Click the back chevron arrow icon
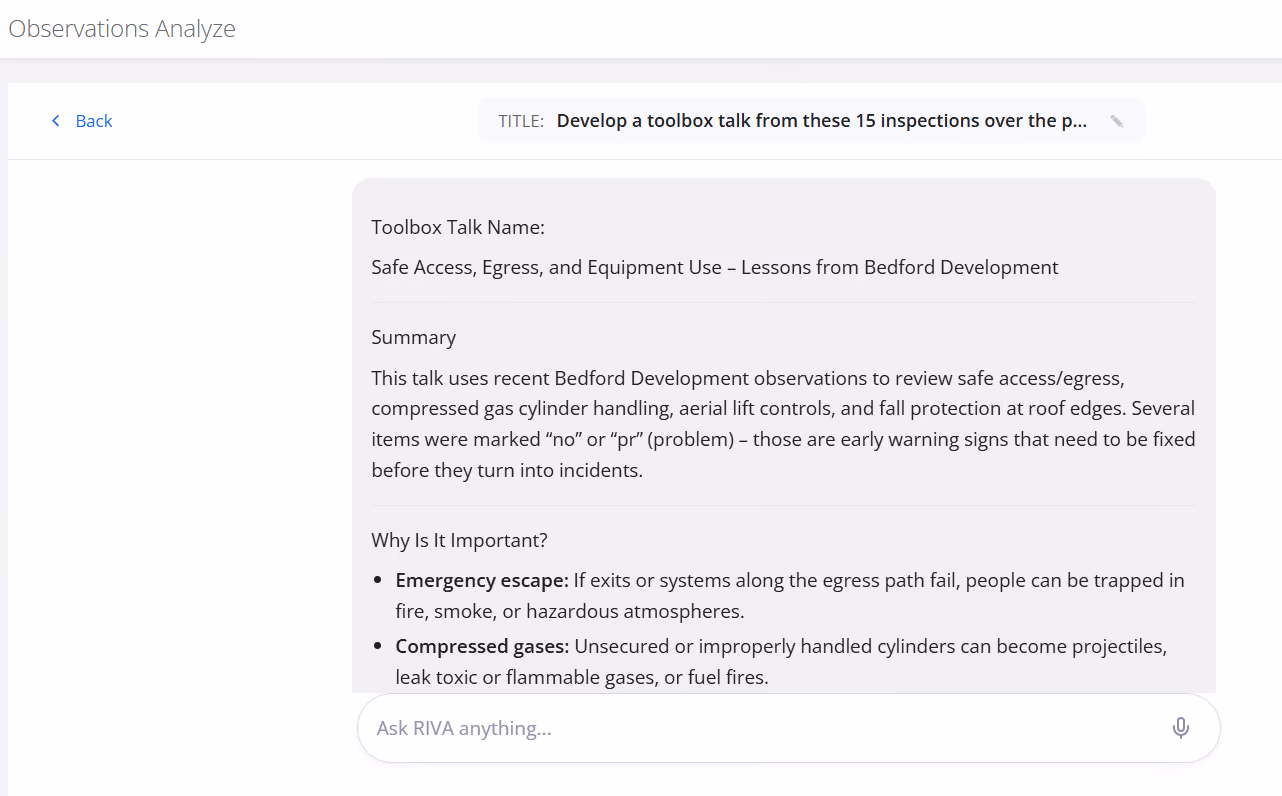1282x796 pixels. tap(56, 121)
